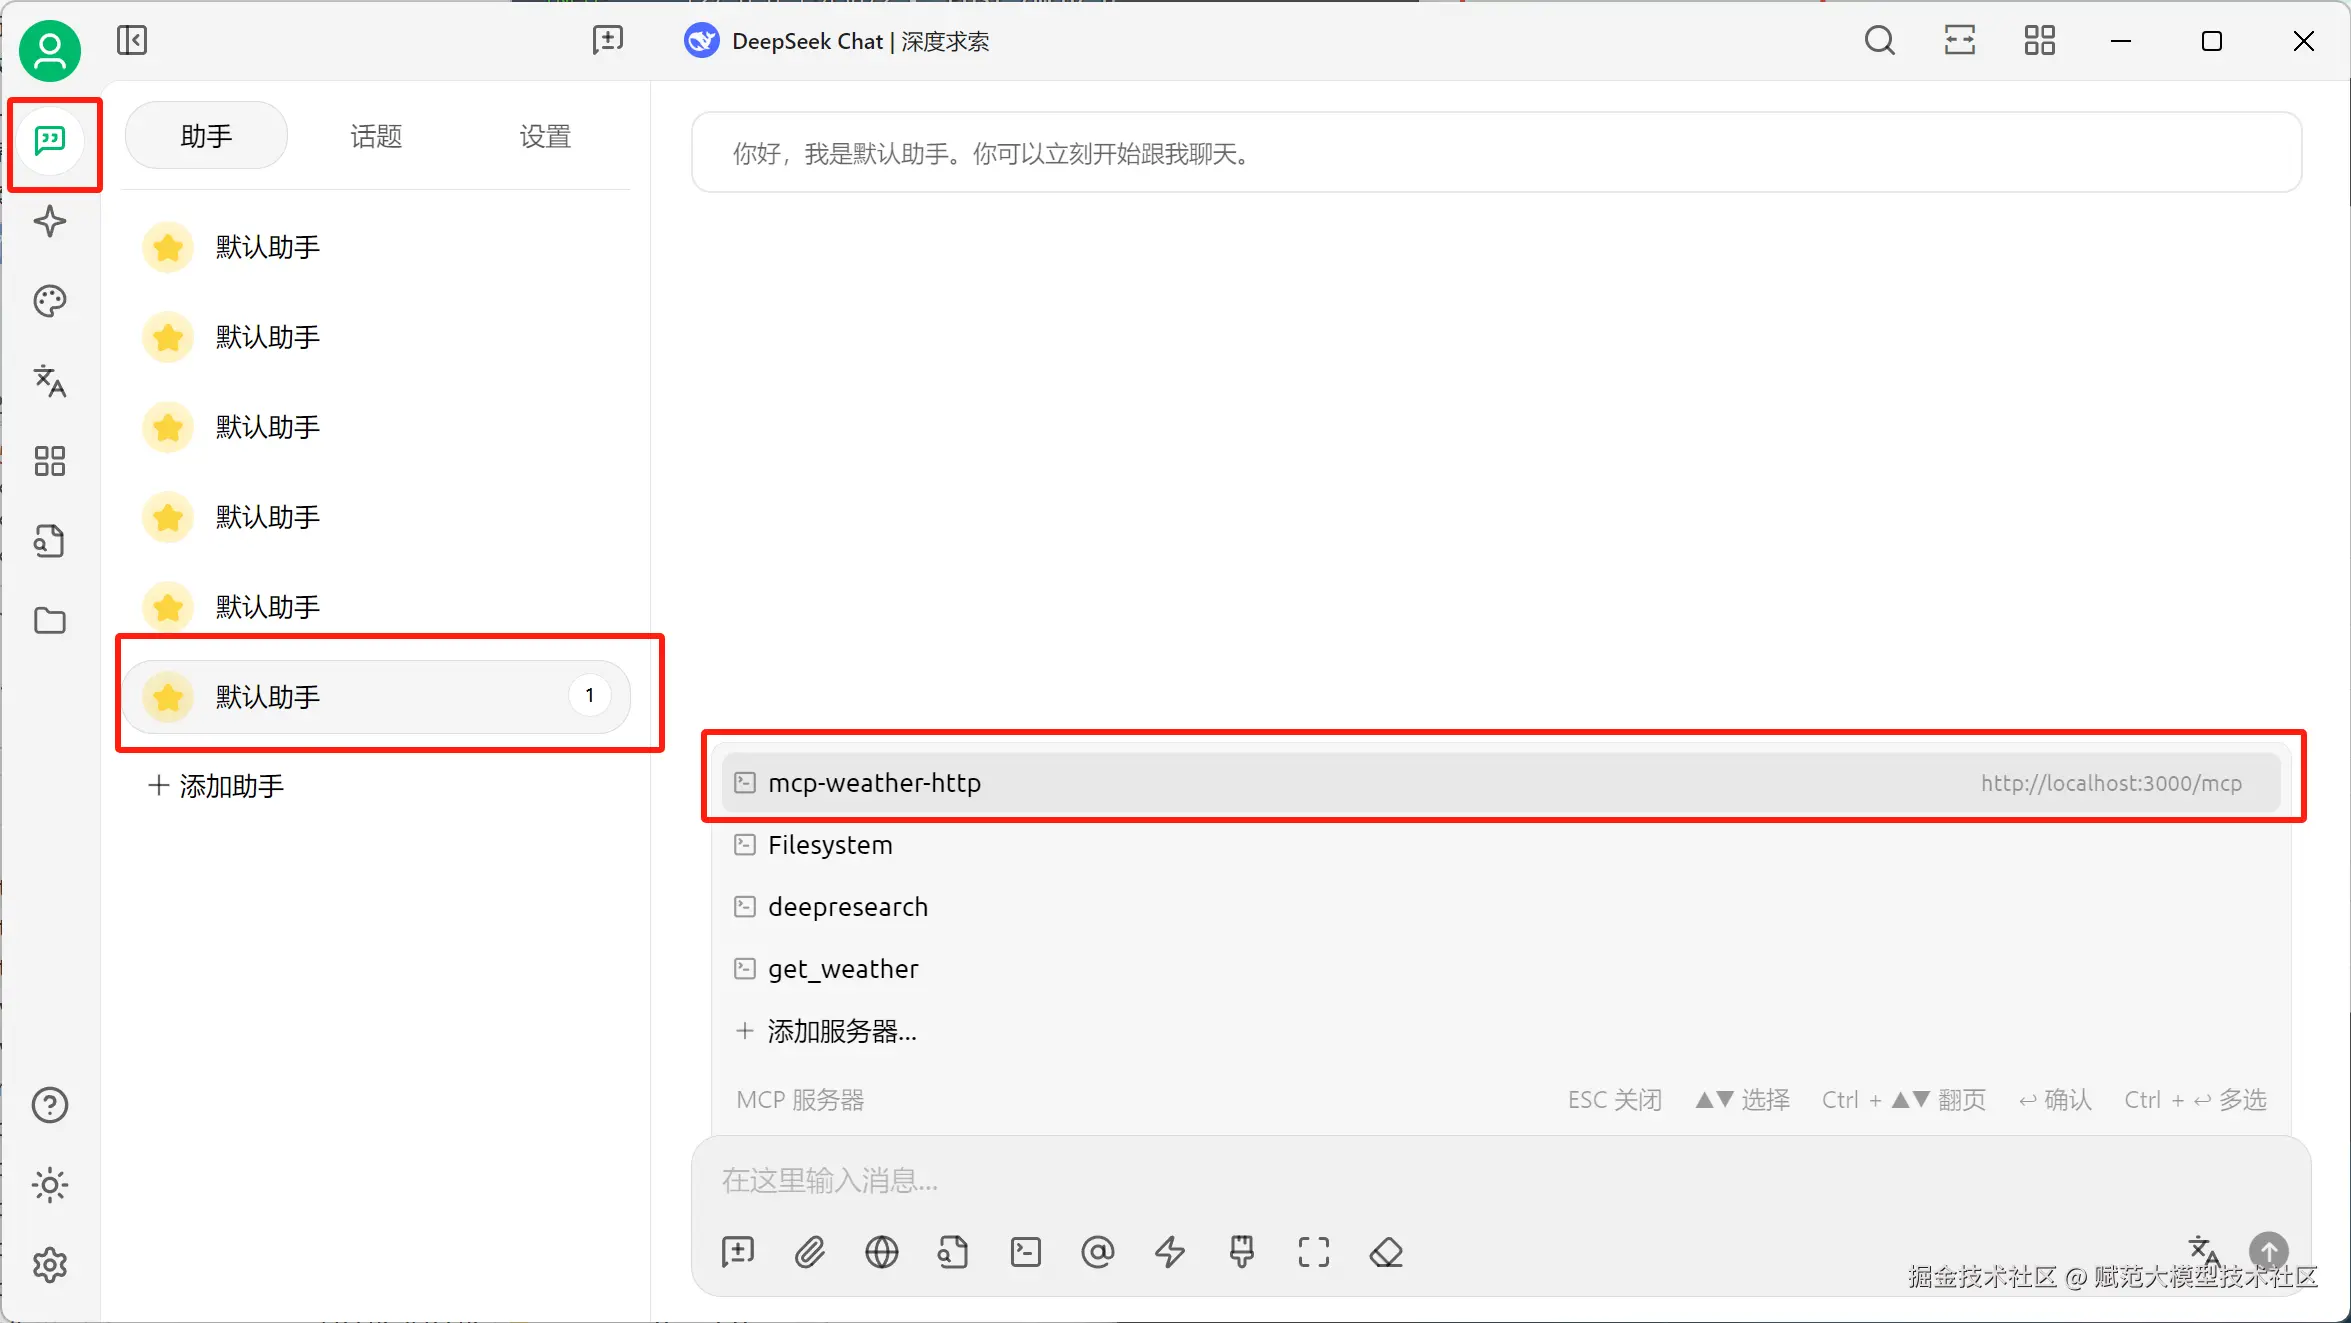Toggle the expand input fullscreen icon

1314,1252
